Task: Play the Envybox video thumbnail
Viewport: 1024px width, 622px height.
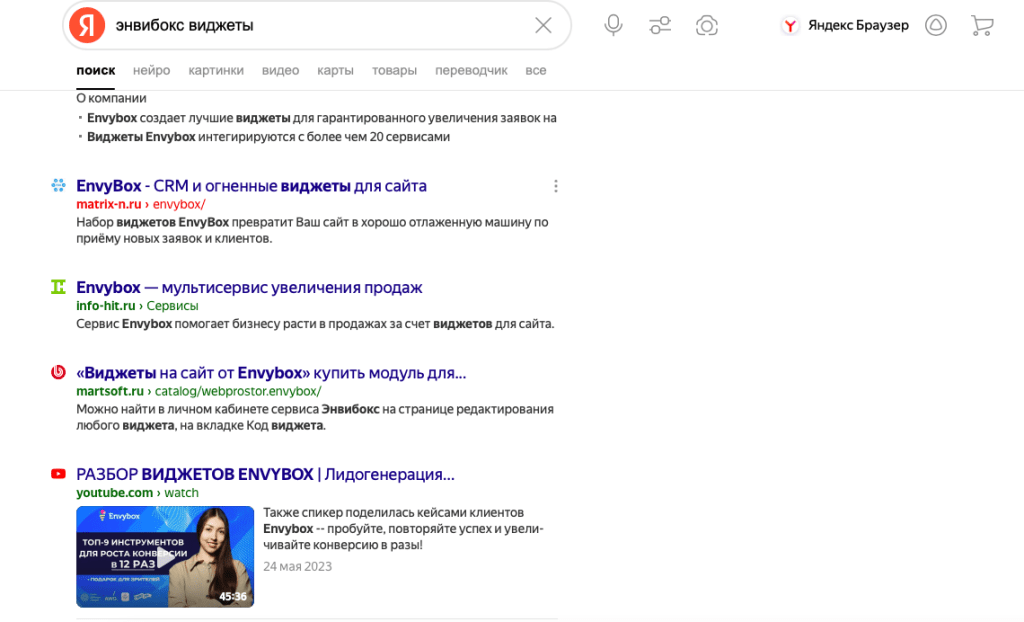Action: pos(165,557)
